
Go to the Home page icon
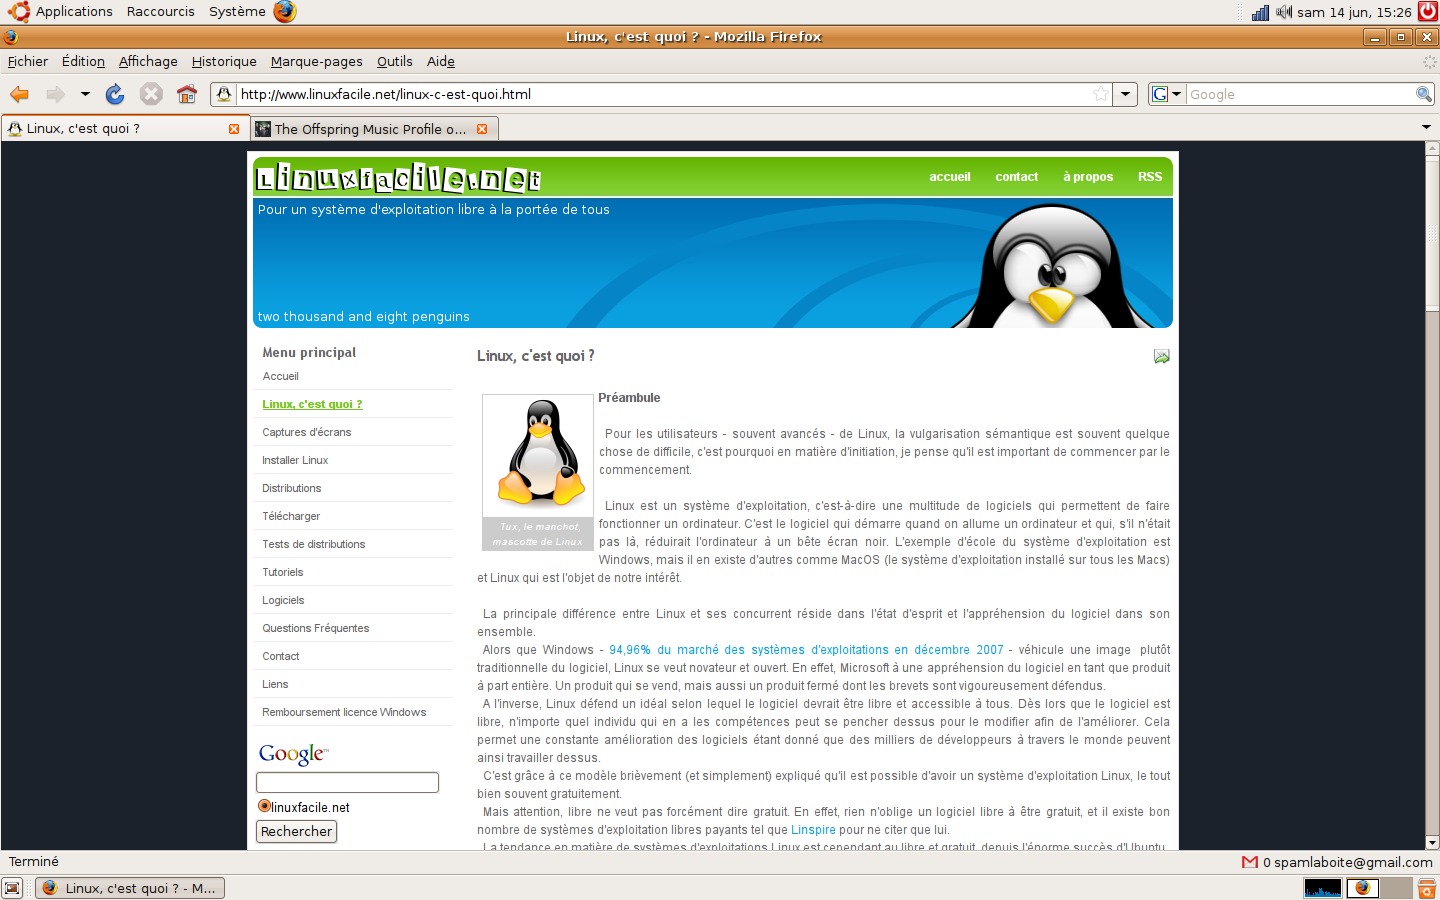tap(187, 94)
